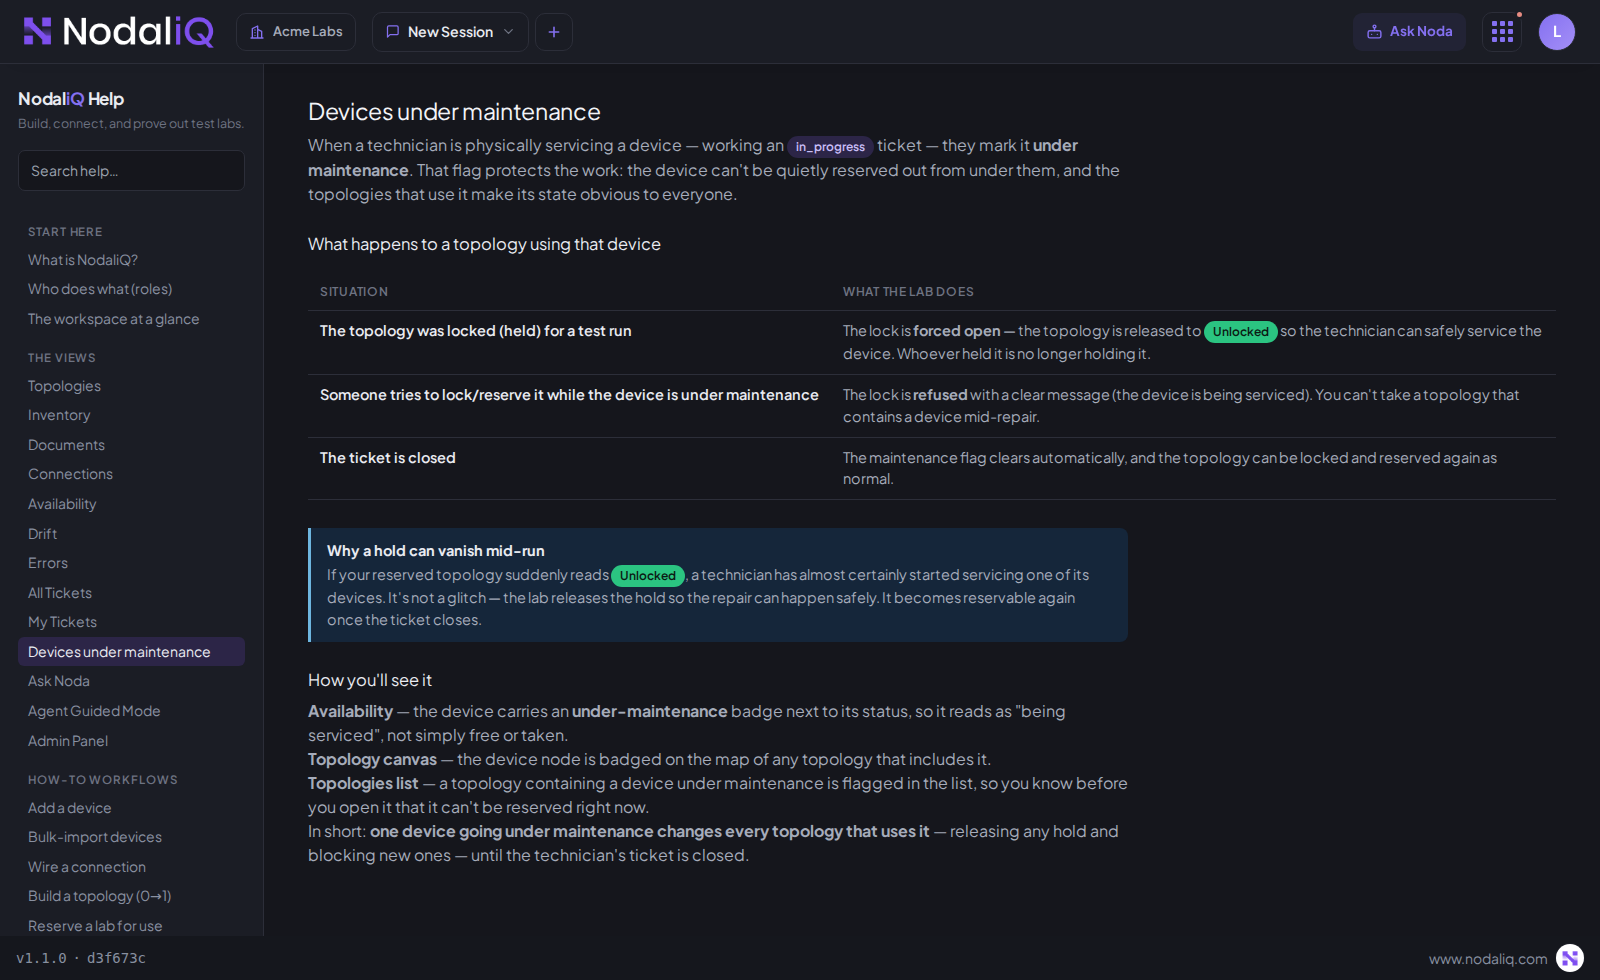Open the user avatar labeled L

coord(1557,32)
